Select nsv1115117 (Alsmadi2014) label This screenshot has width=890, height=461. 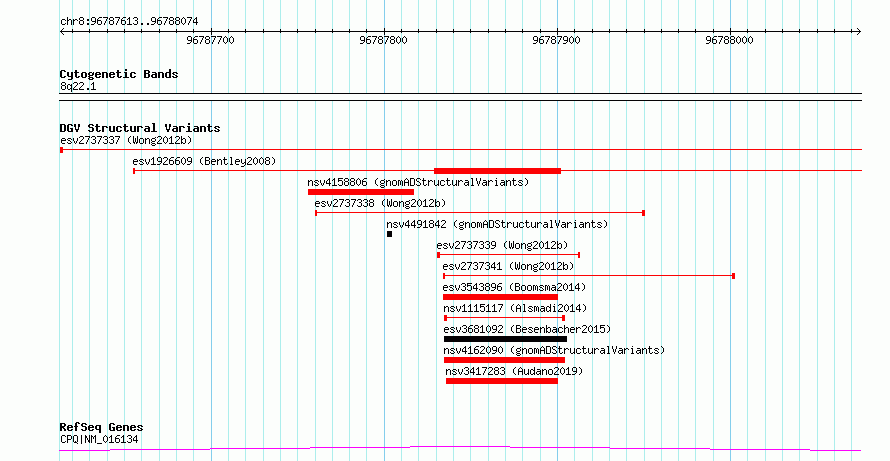point(515,308)
